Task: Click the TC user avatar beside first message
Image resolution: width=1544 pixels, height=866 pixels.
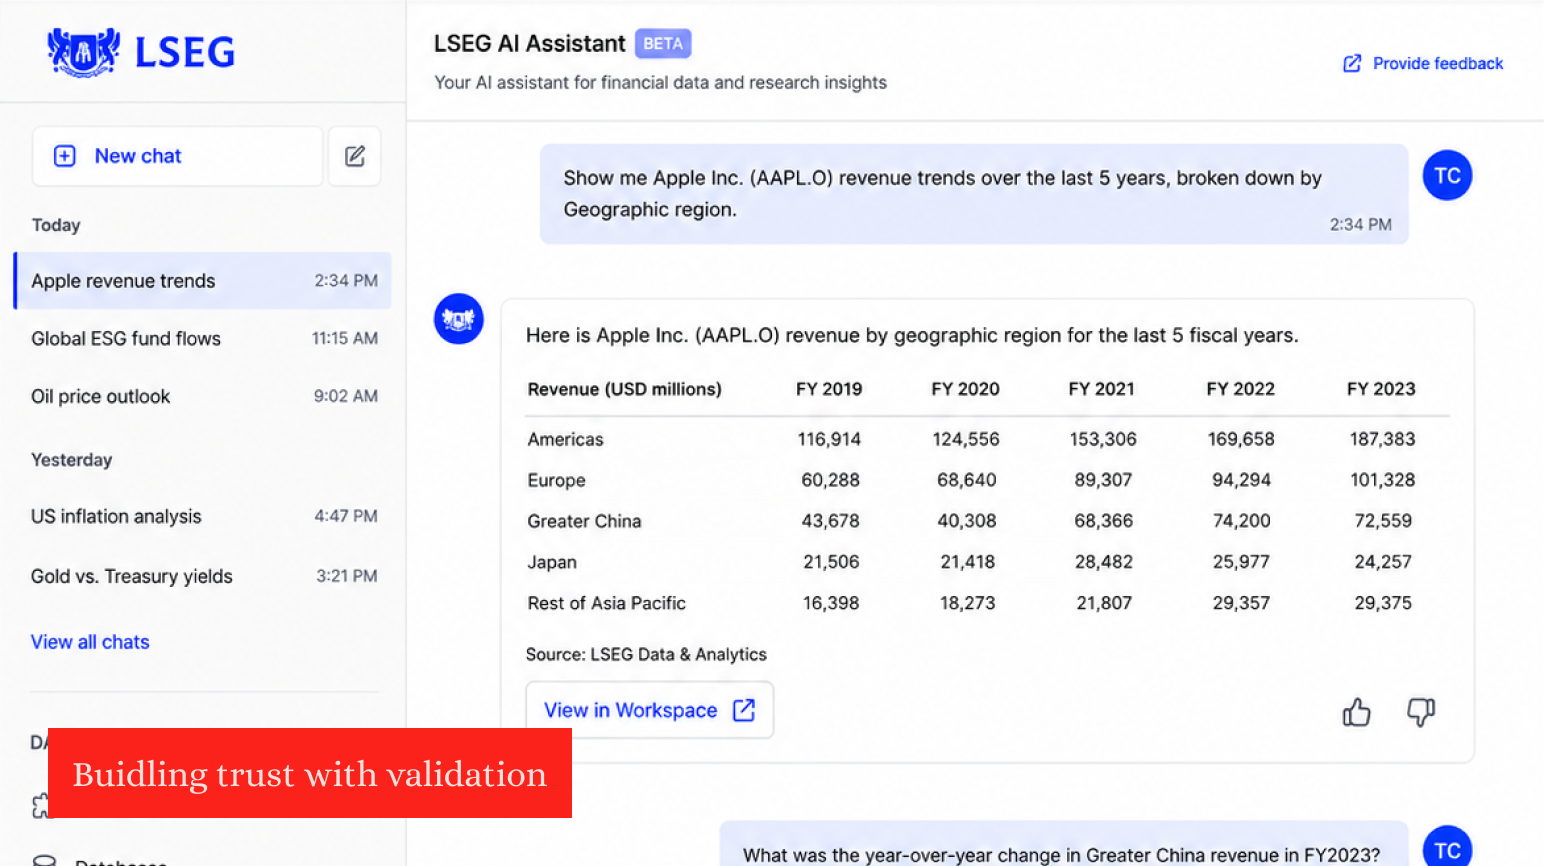Action: tap(1447, 176)
